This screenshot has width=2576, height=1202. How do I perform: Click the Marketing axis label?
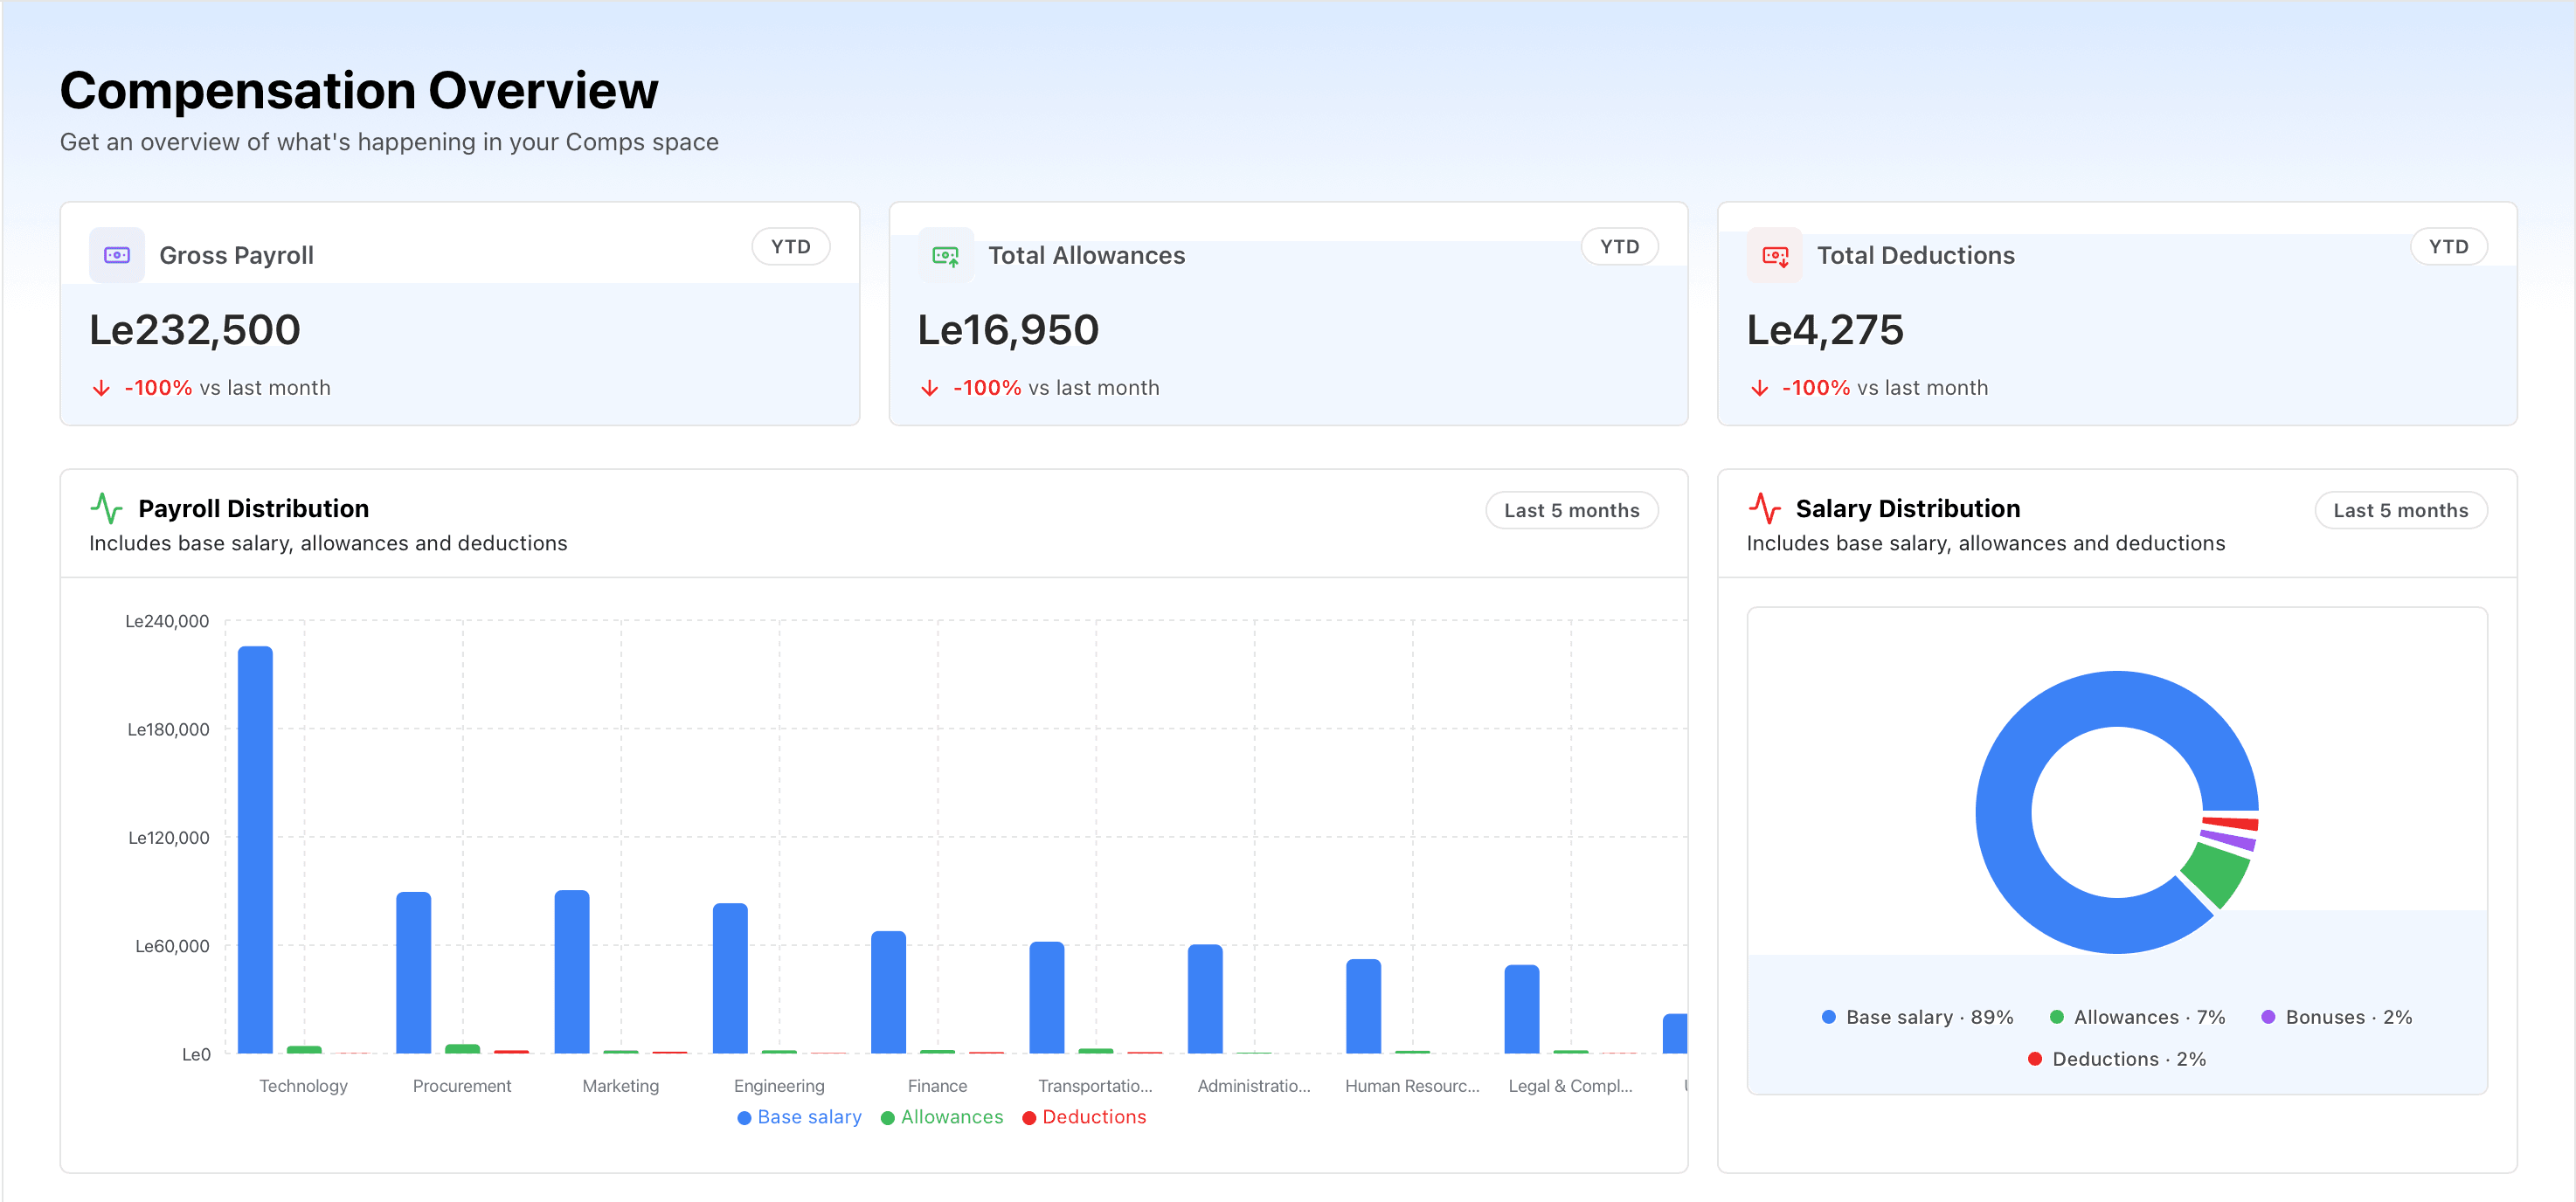coord(621,1086)
